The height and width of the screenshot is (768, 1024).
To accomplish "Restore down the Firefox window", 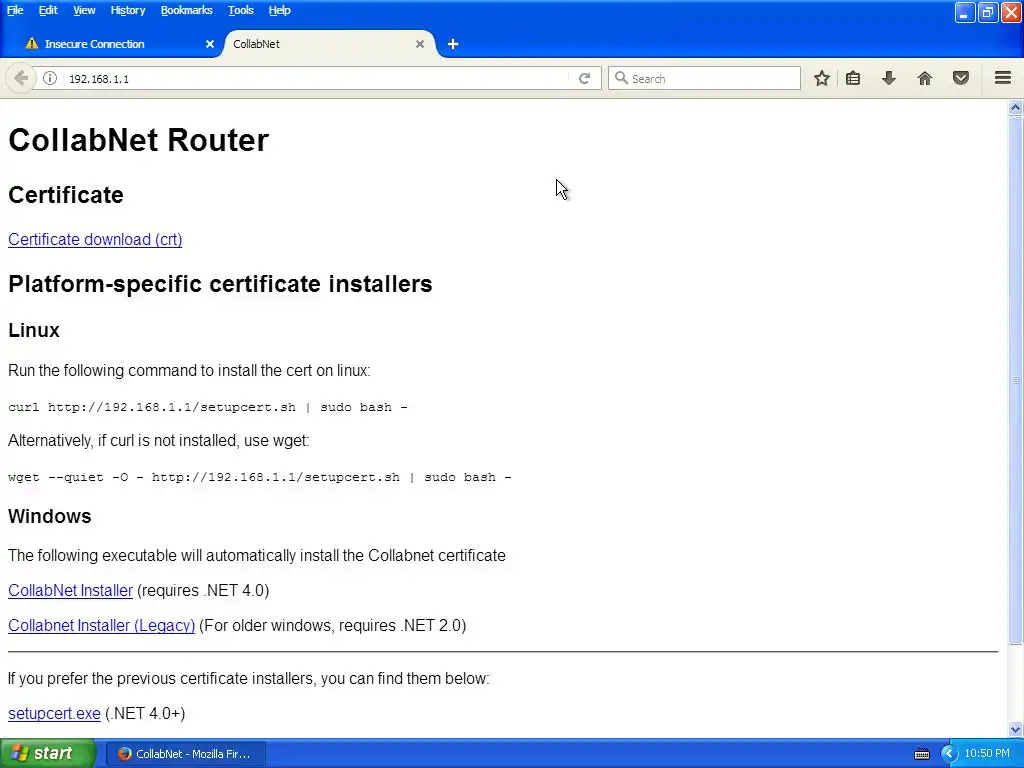I will coord(988,12).
